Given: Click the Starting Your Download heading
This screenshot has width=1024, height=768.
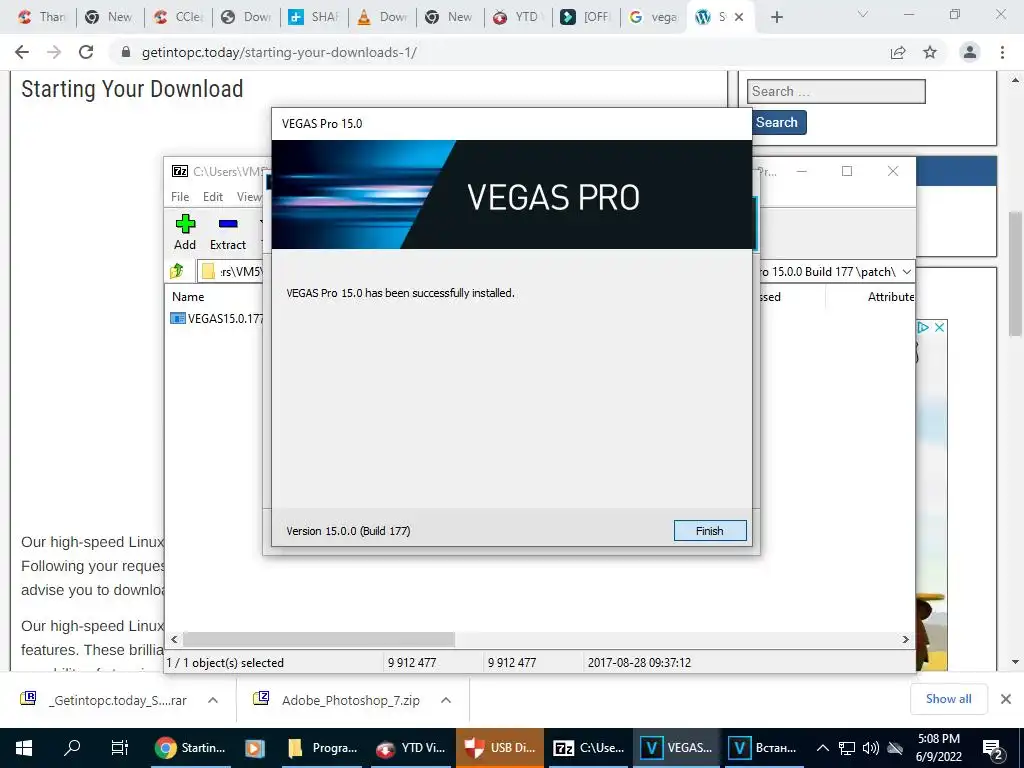Looking at the screenshot, I should click(x=132, y=89).
